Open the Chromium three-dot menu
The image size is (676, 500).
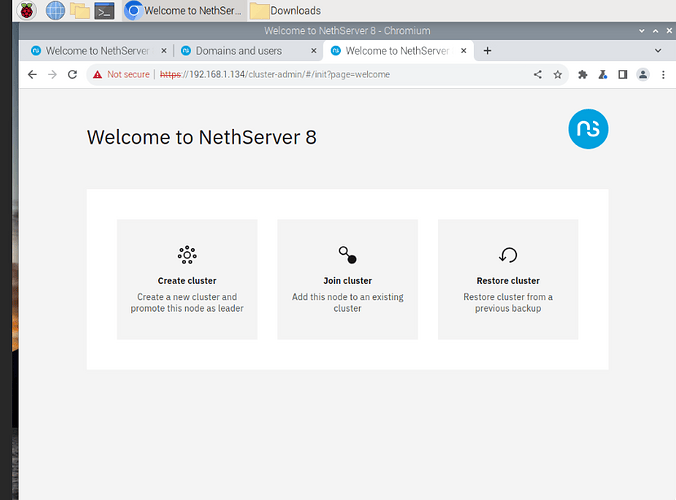click(x=663, y=75)
